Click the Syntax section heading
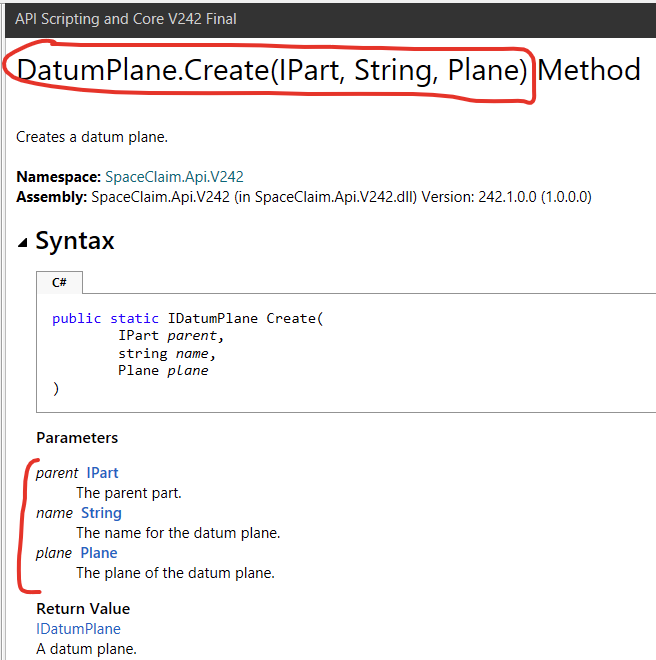The height and width of the screenshot is (660, 656). [75, 241]
